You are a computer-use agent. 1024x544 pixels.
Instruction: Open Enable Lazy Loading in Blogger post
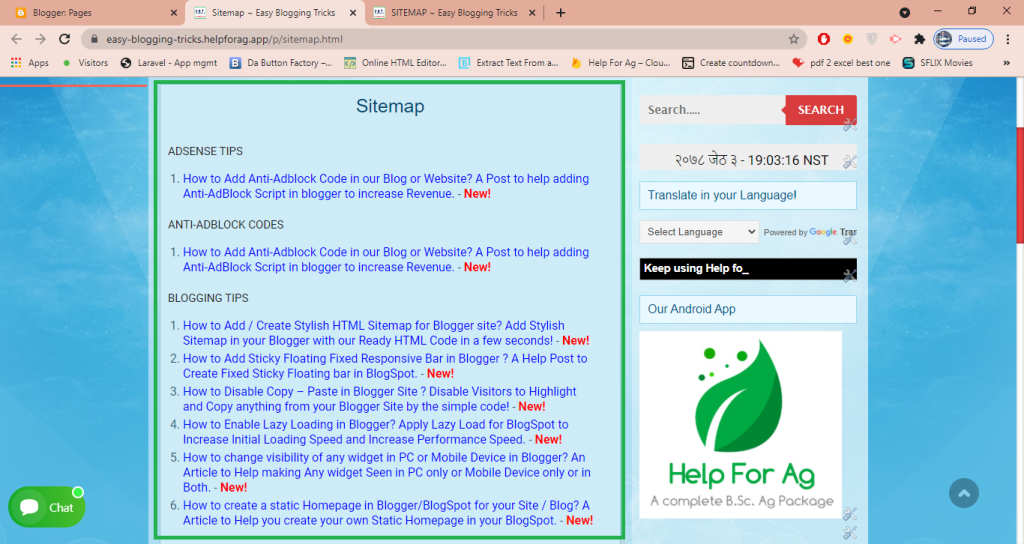point(376,432)
